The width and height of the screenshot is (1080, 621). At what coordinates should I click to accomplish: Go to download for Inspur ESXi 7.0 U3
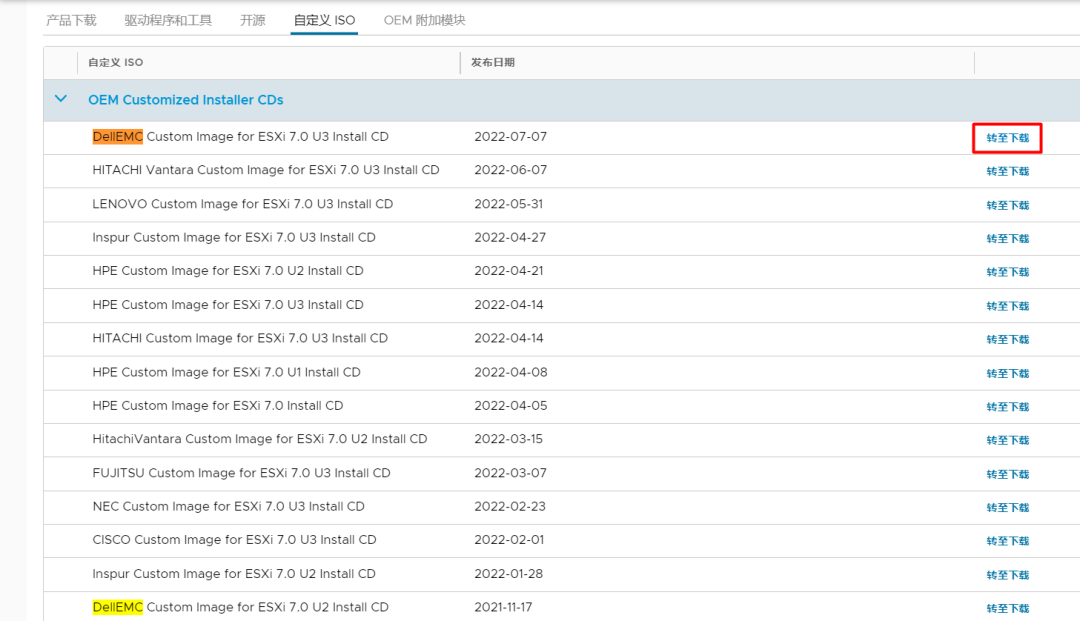(1007, 238)
